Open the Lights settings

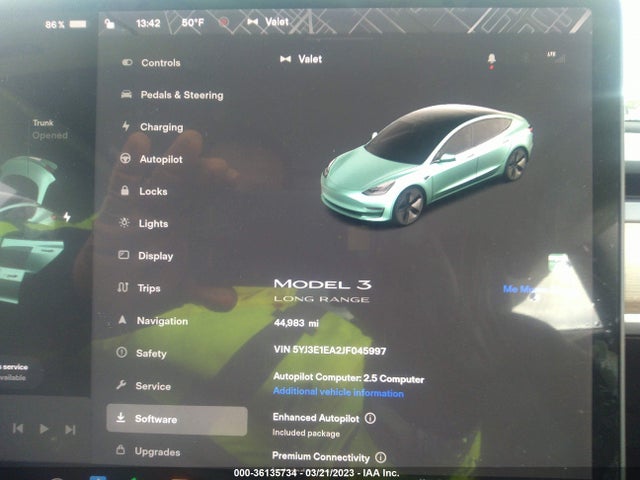[143, 223]
